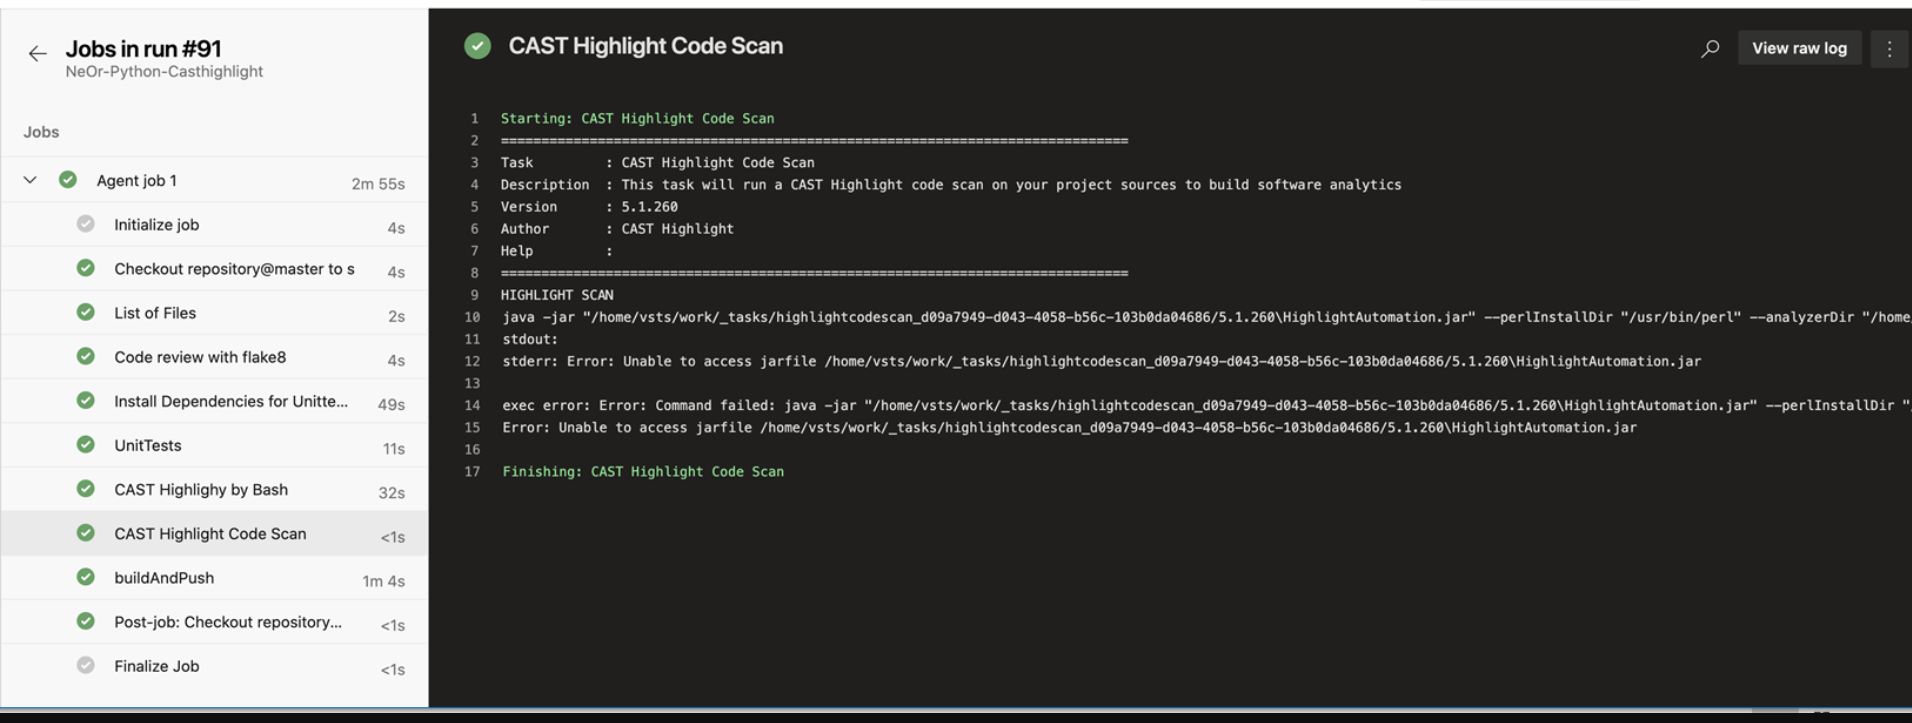Click the Description log line on line 4
1912x723 pixels.
pyautogui.click(x=951, y=184)
